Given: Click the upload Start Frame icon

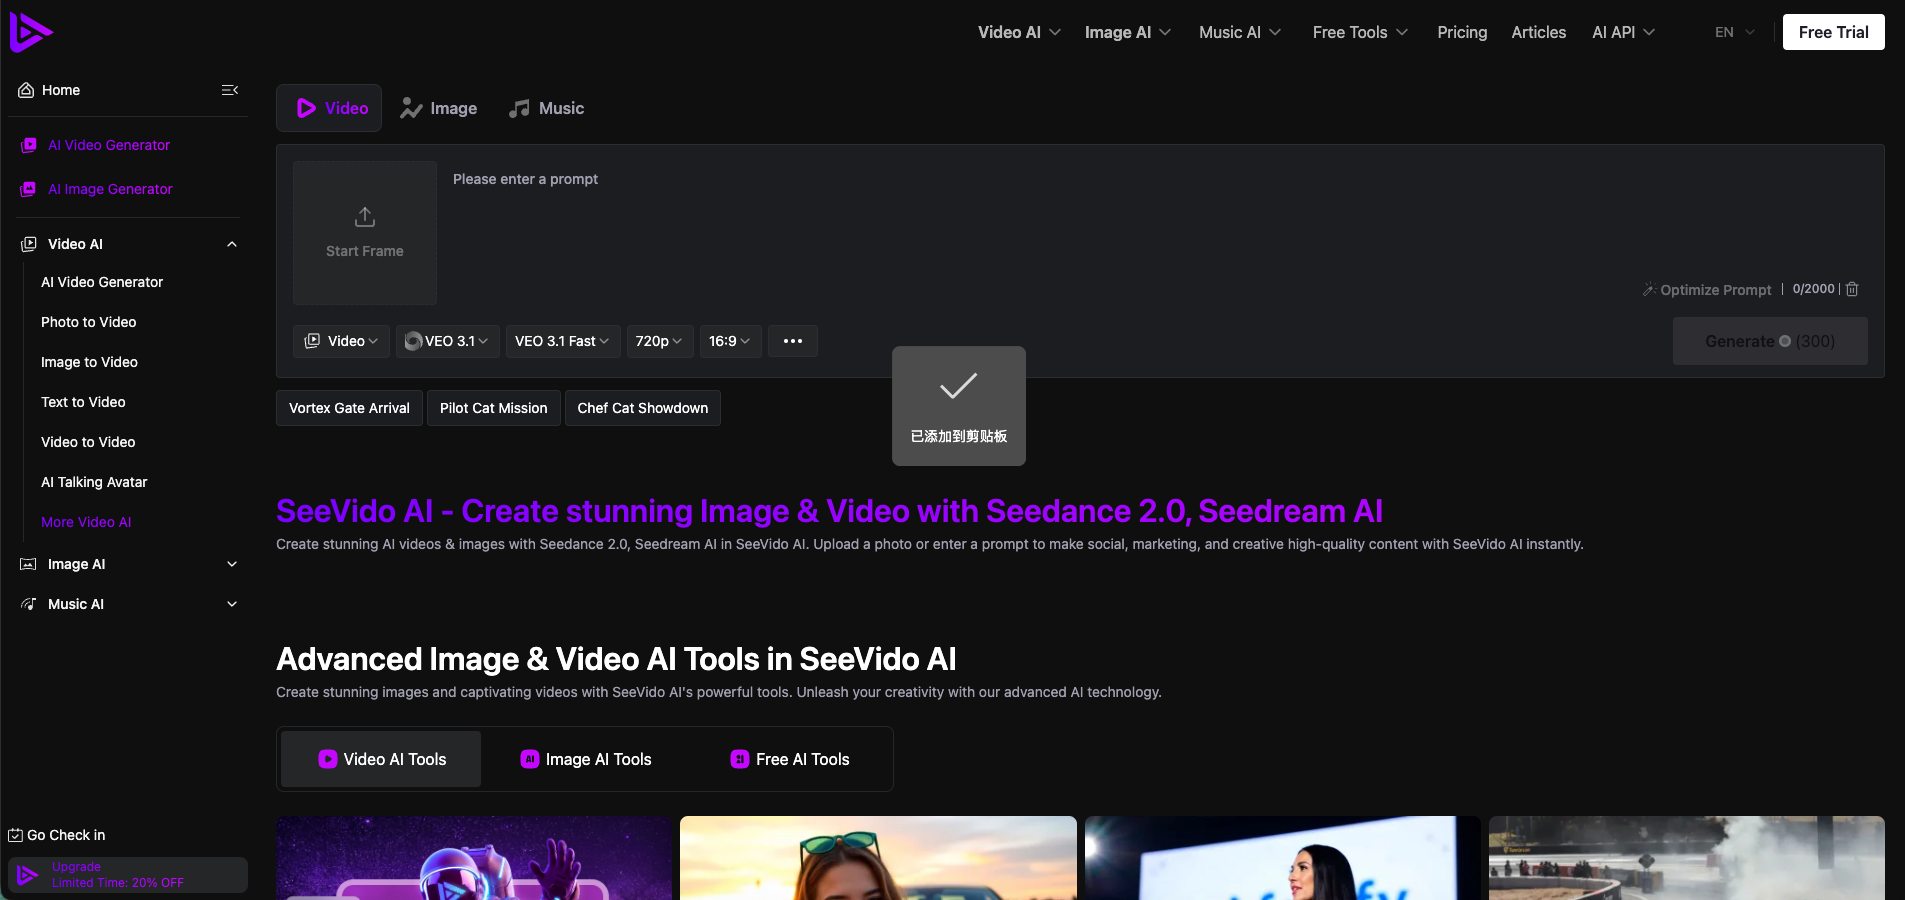Looking at the screenshot, I should [365, 217].
